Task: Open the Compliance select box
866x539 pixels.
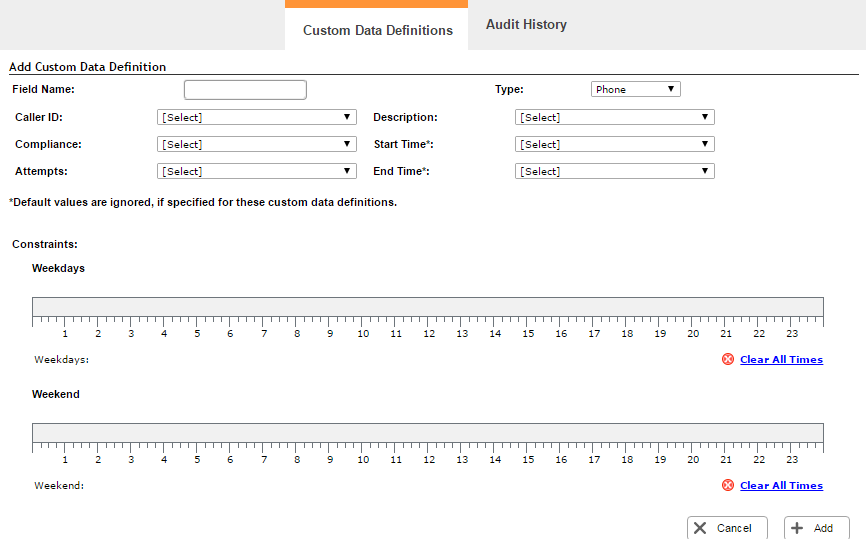Action: click(x=256, y=144)
